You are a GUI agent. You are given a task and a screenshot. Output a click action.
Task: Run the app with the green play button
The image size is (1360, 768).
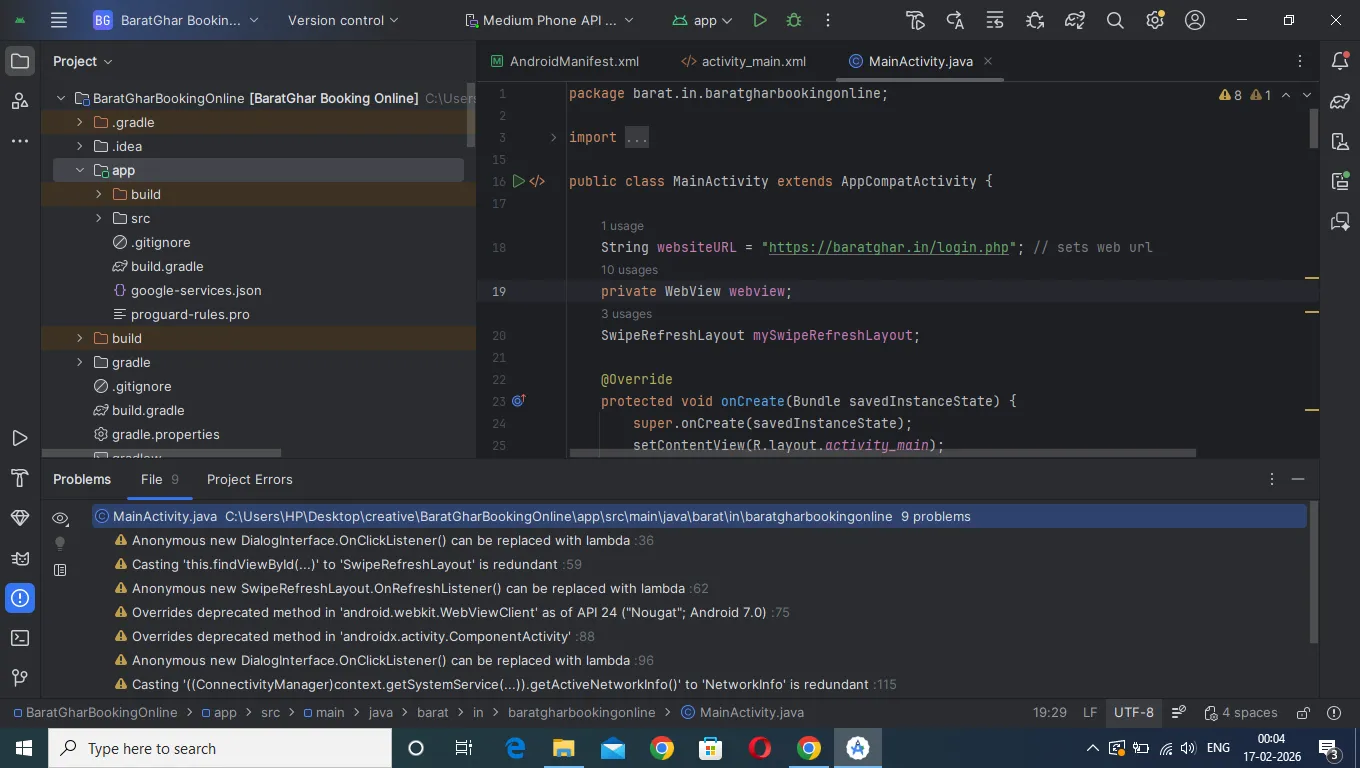pyautogui.click(x=760, y=20)
